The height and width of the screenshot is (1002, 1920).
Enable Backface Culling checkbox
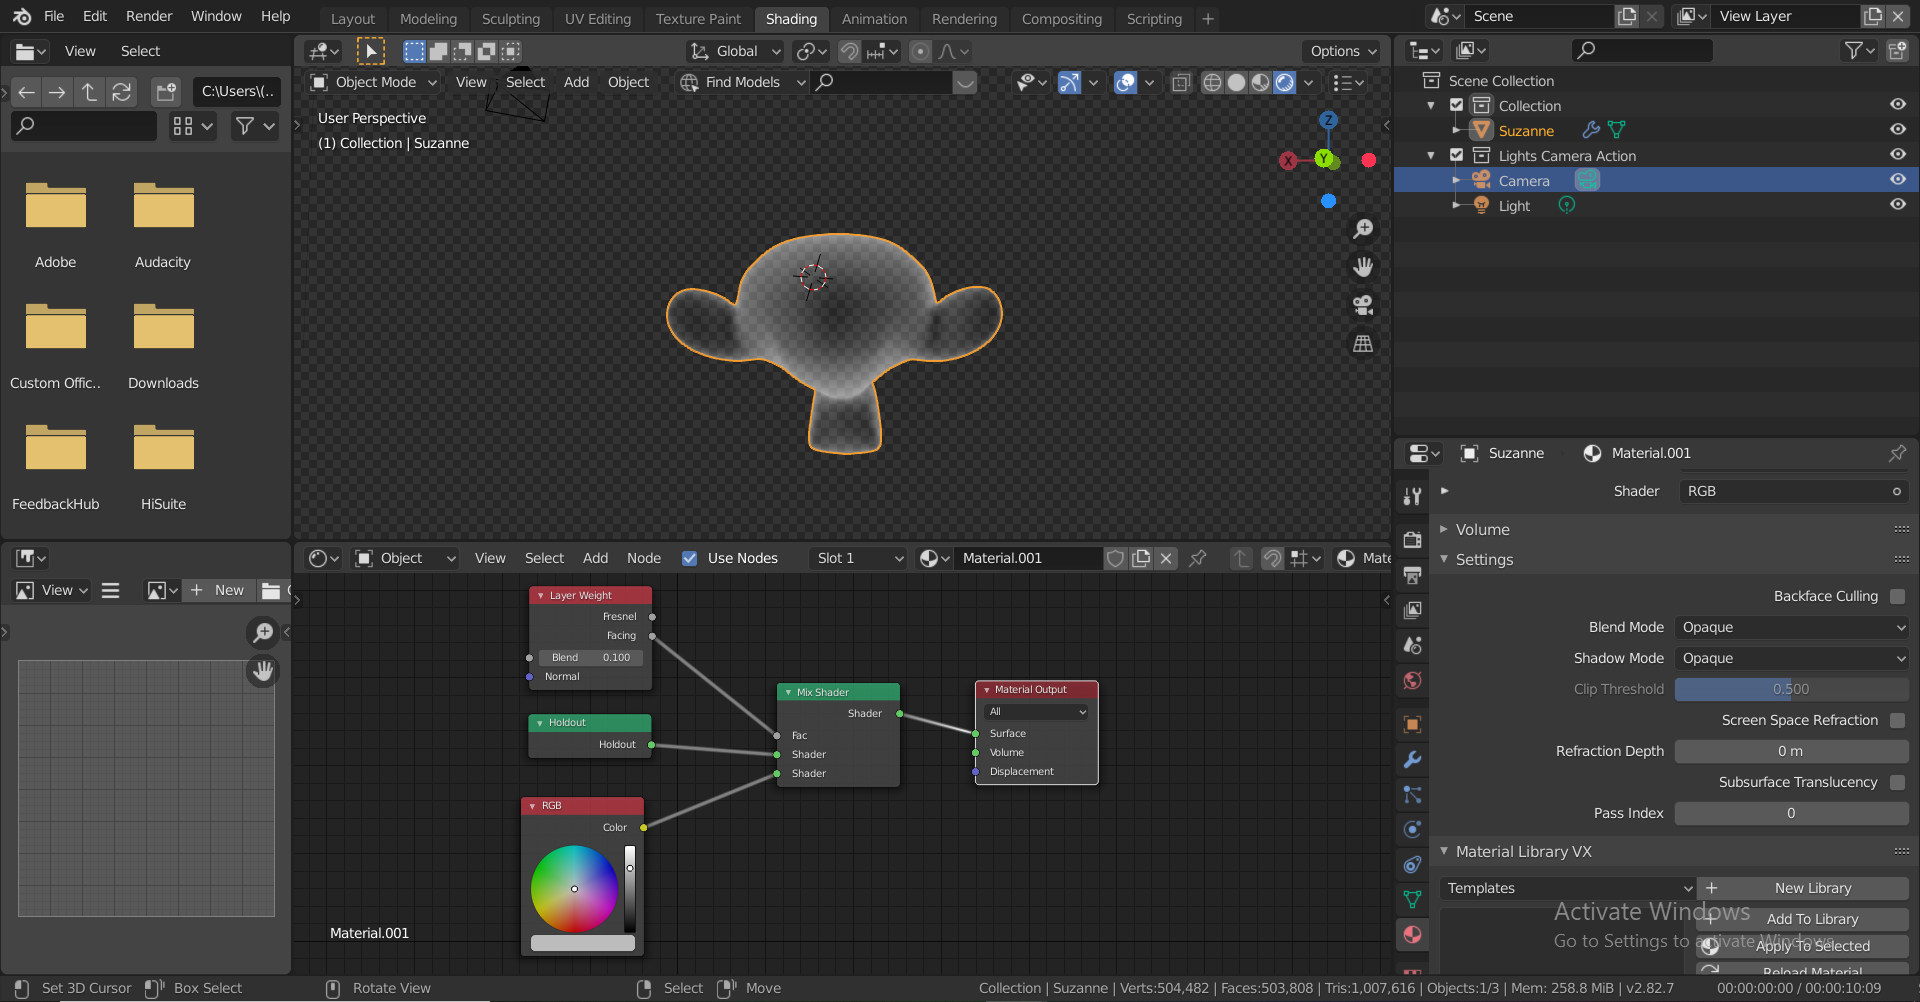click(x=1897, y=596)
